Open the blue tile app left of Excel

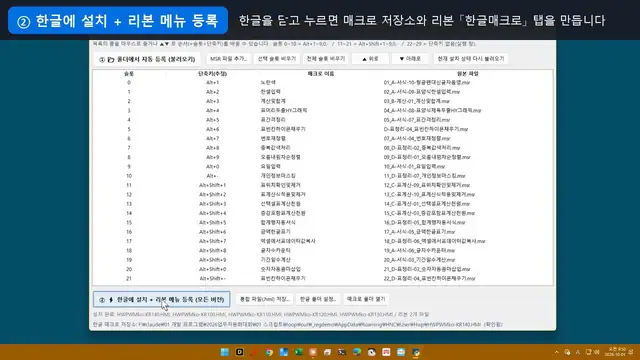tap(284, 352)
